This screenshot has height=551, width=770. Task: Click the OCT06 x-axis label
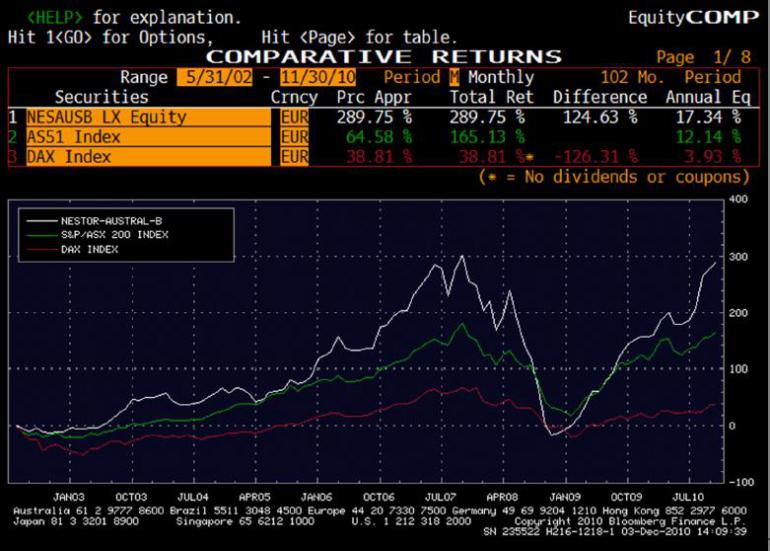pos(379,497)
